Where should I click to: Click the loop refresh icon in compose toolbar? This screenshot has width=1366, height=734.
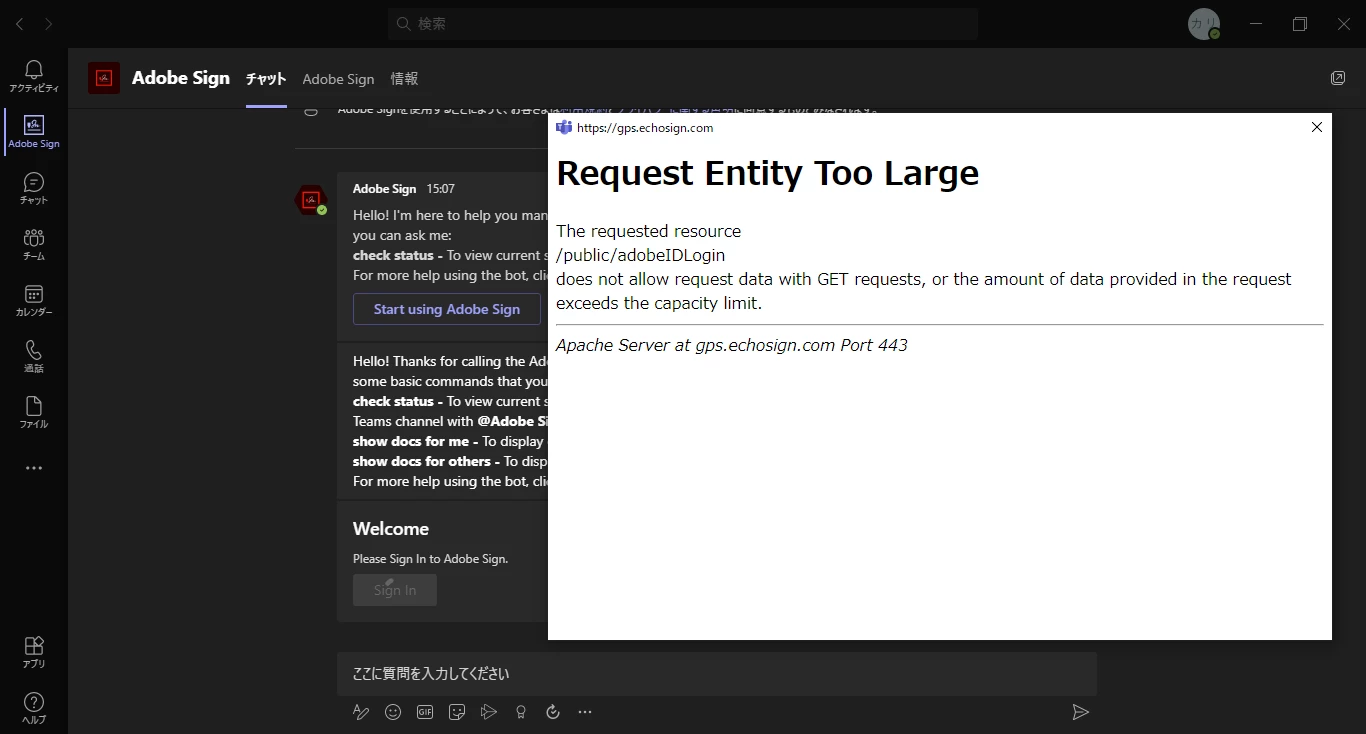553,712
